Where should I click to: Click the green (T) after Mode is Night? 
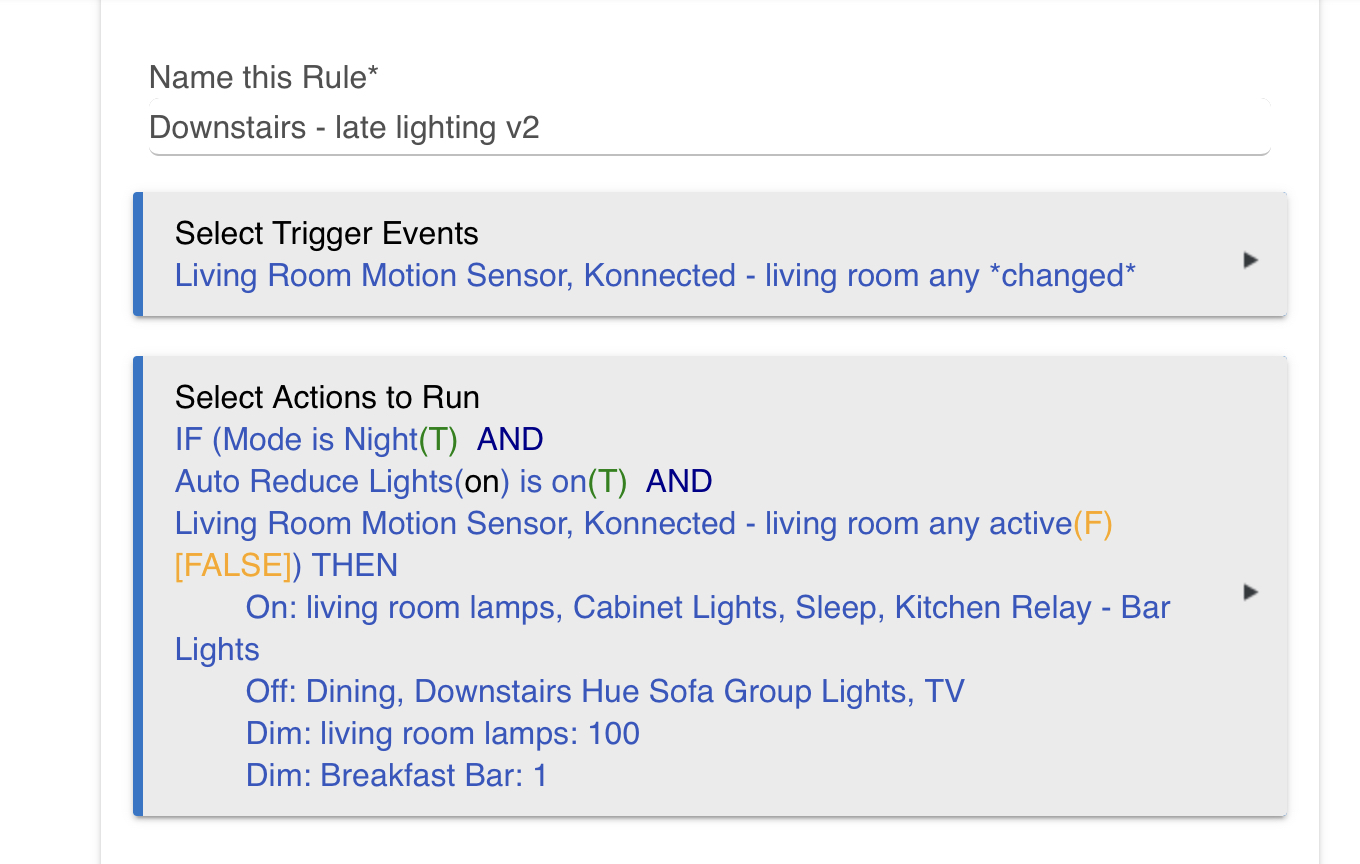click(437, 440)
